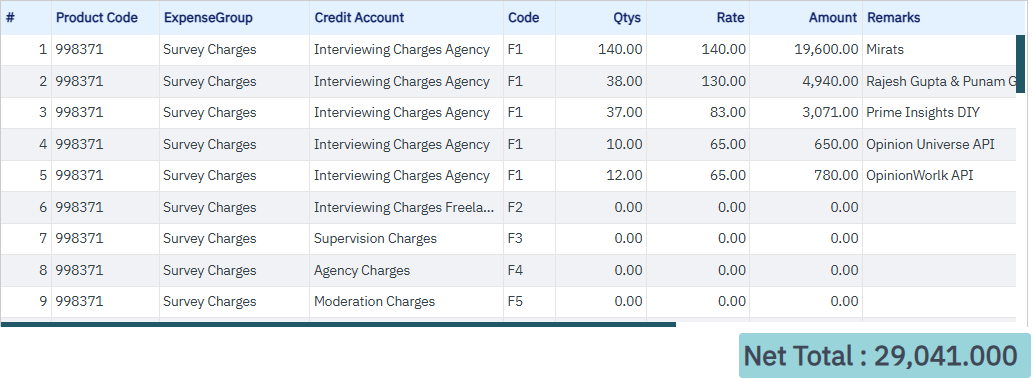Click the OpinionWorlk API remarks cell
1033x379 pixels.
(x=939, y=175)
